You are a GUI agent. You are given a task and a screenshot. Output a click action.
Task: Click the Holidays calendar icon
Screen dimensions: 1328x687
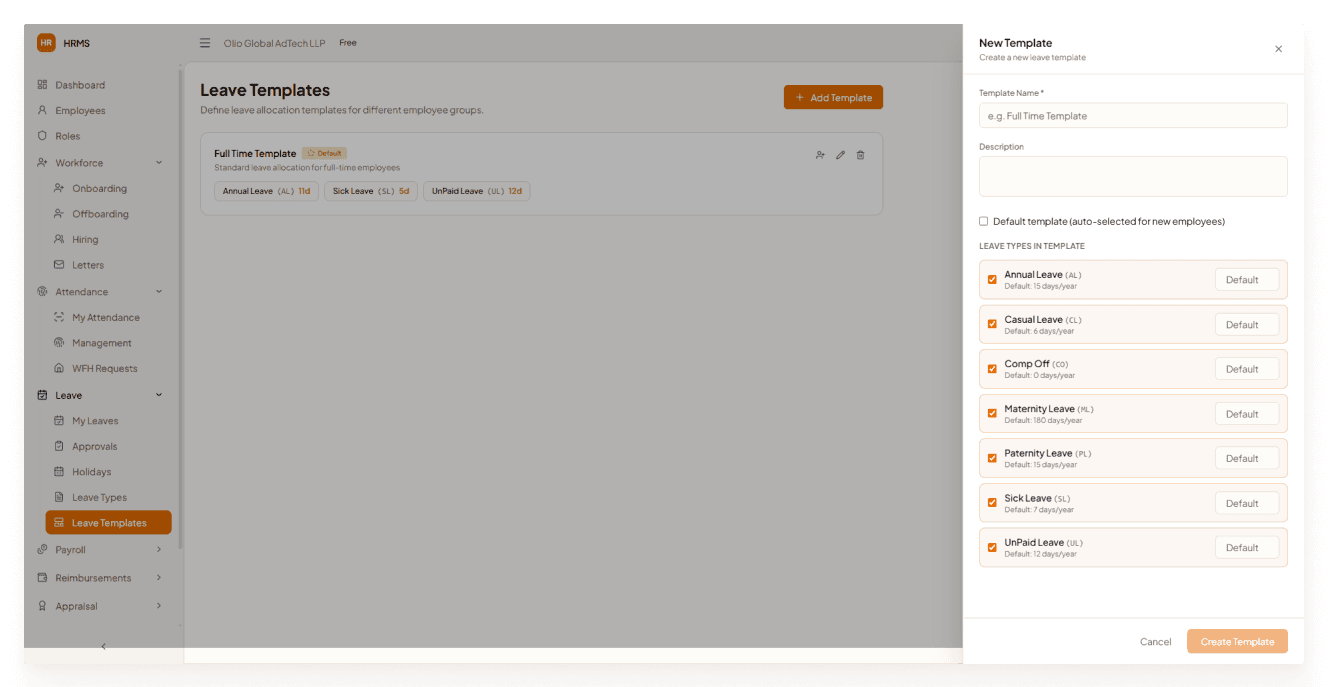[x=59, y=472]
